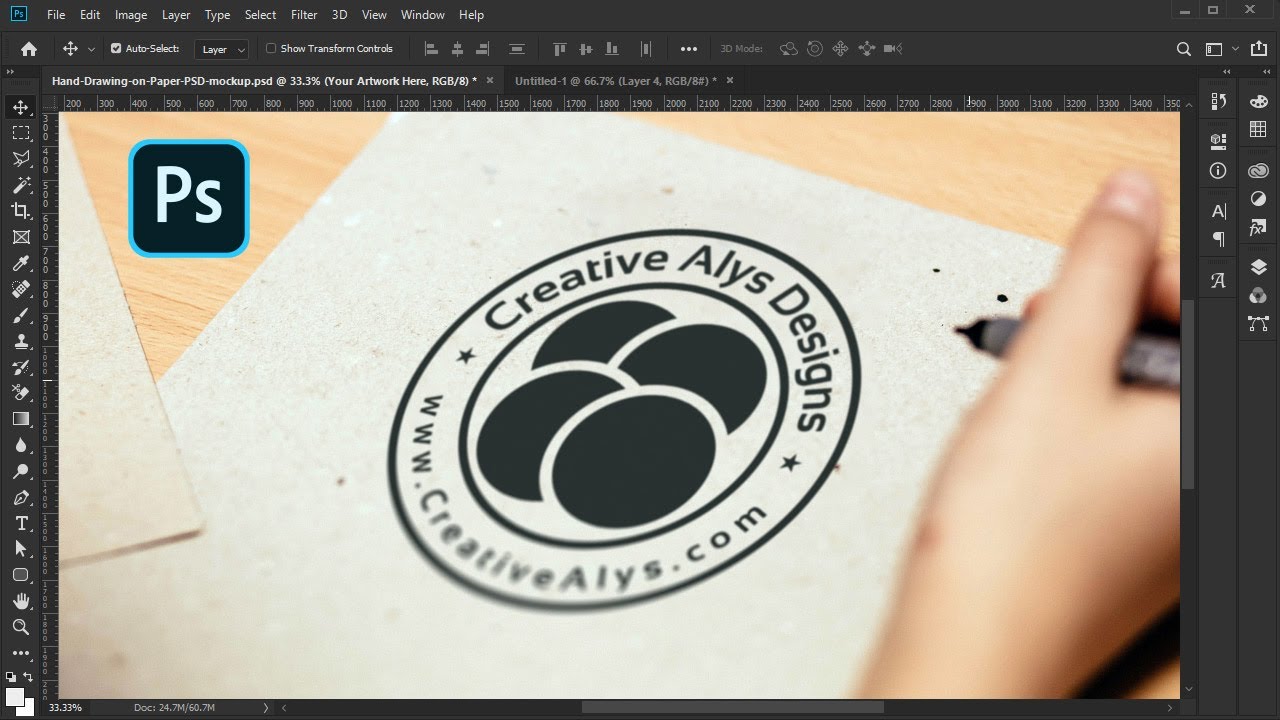This screenshot has height=720, width=1280.
Task: Select the History Brush tool
Action: pos(20,367)
